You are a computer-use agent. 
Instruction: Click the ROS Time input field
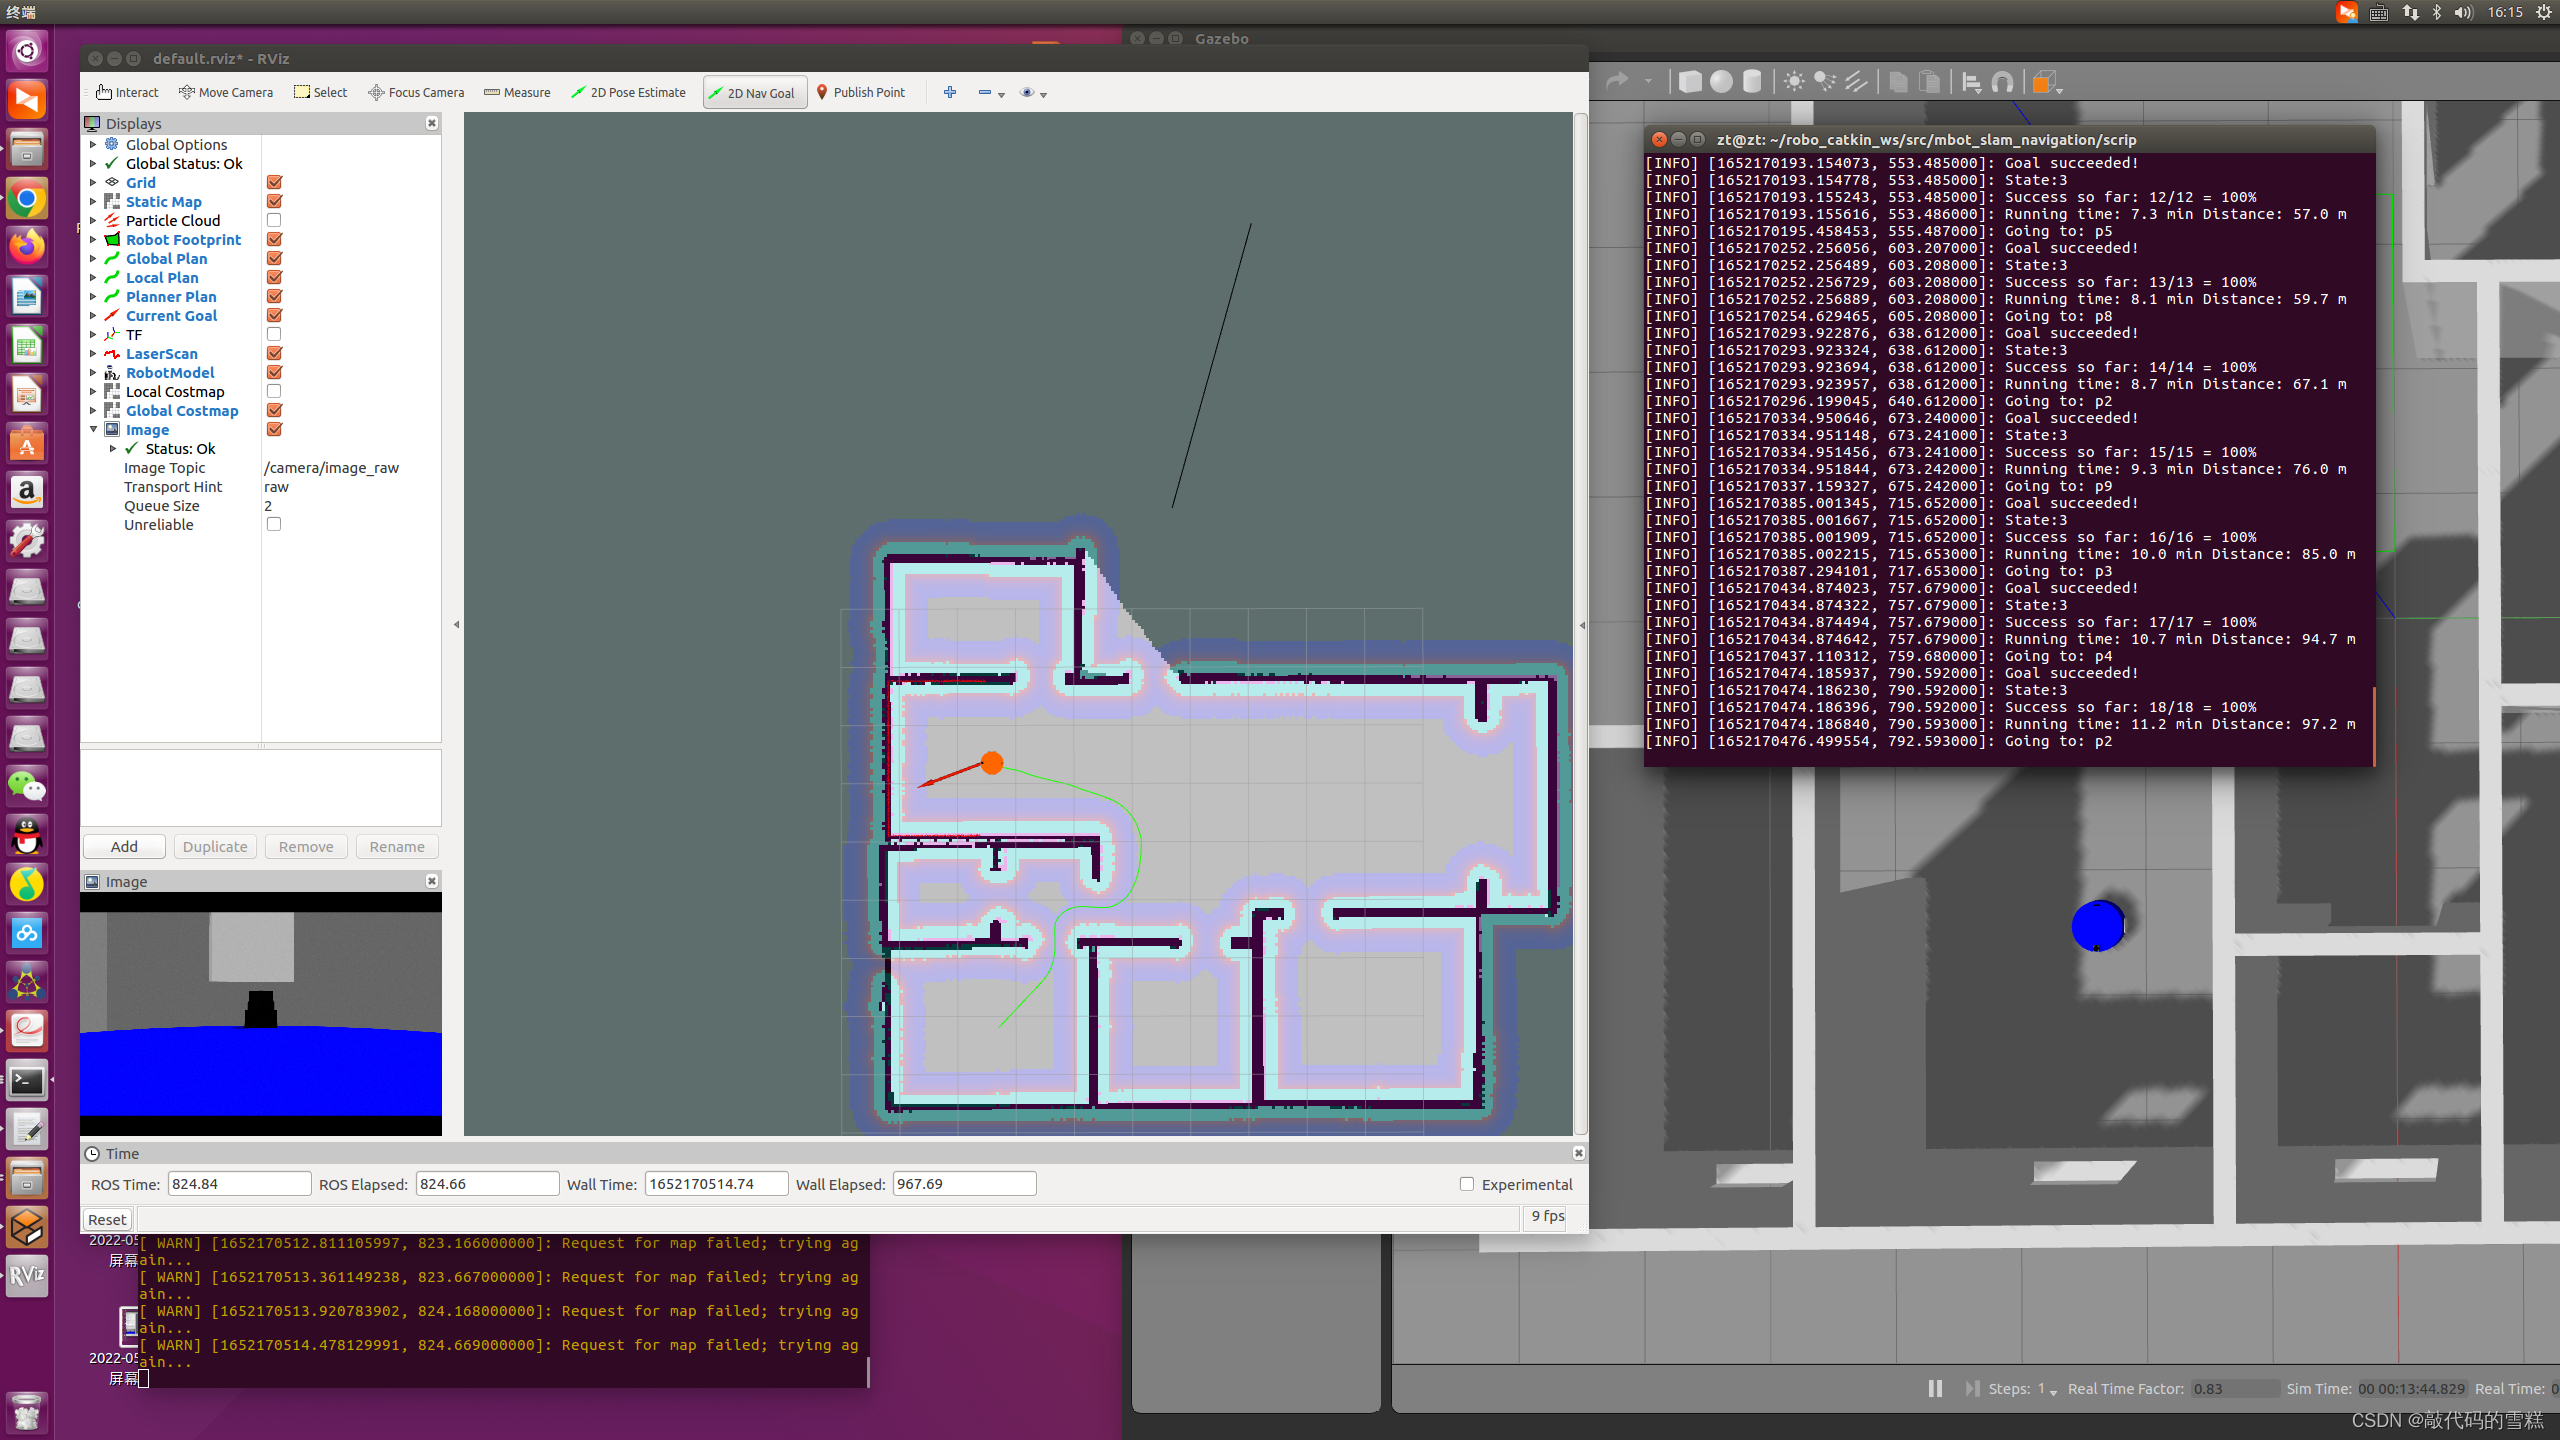click(239, 1184)
